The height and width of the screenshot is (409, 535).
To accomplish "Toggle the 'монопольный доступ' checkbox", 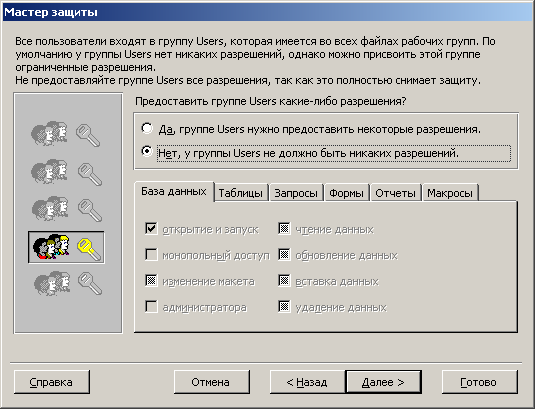I will click(x=151, y=254).
